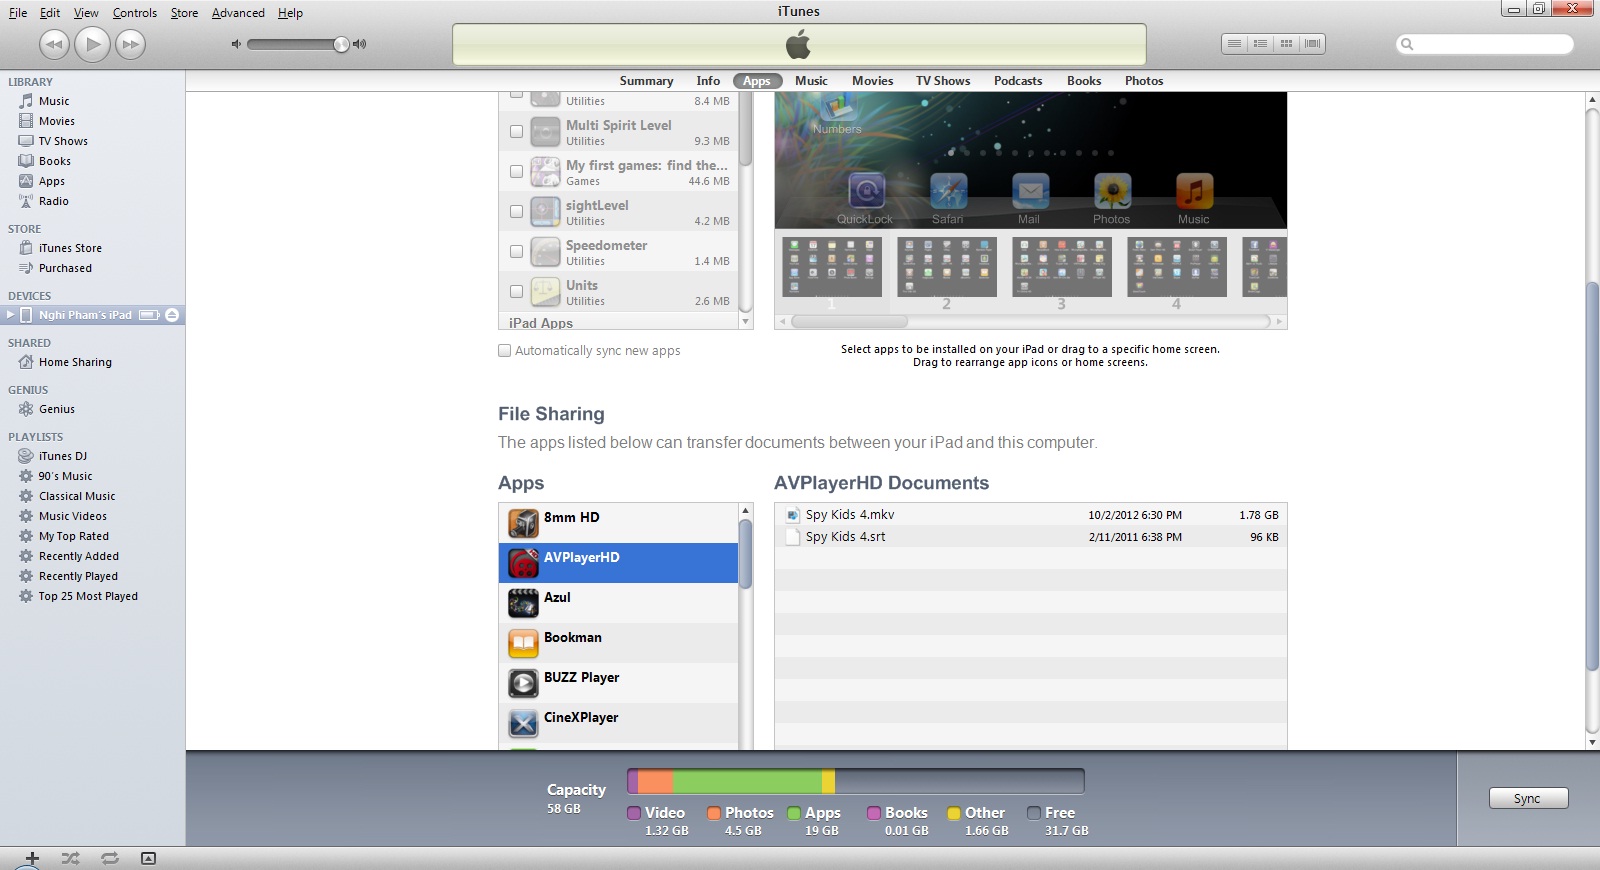1600x870 pixels.
Task: Click the add playlist plus icon
Action: tap(32, 858)
